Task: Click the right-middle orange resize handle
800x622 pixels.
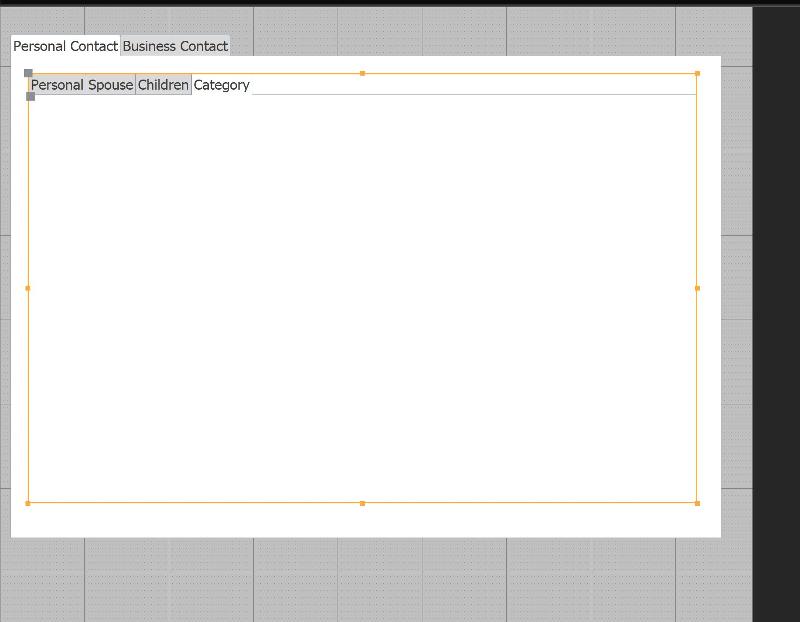Action: click(696, 288)
